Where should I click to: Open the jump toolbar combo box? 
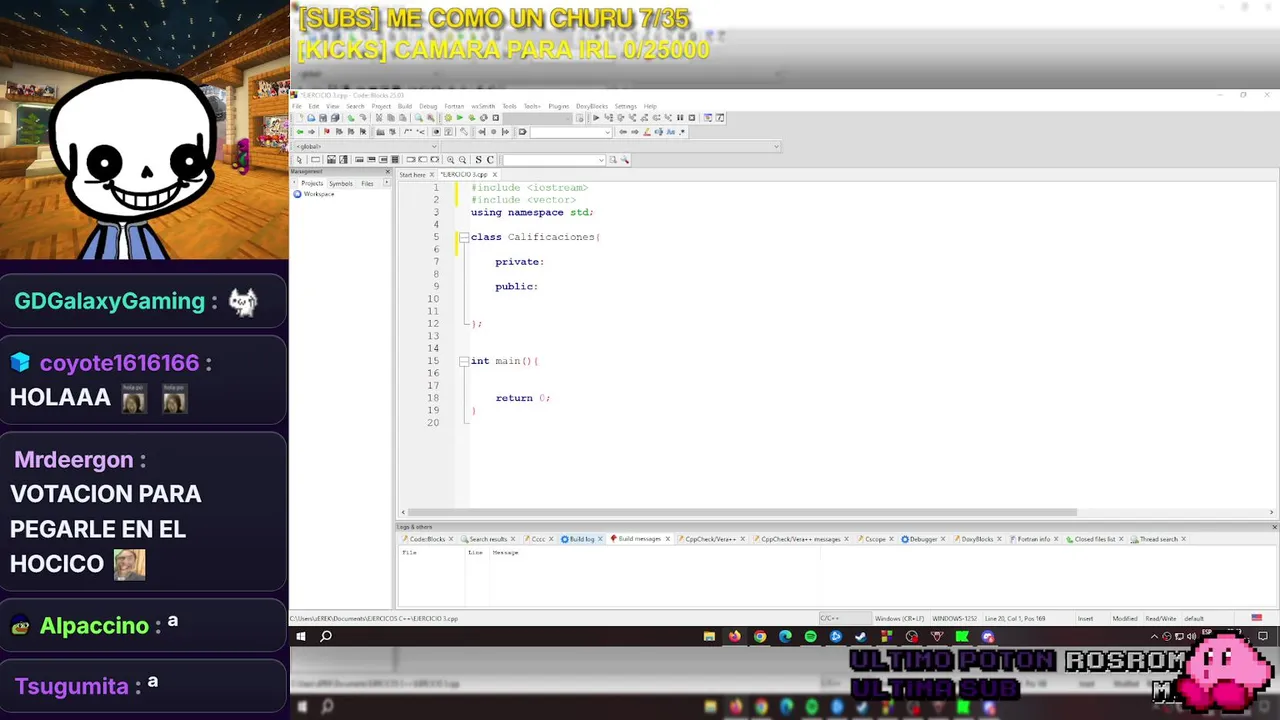(x=571, y=132)
